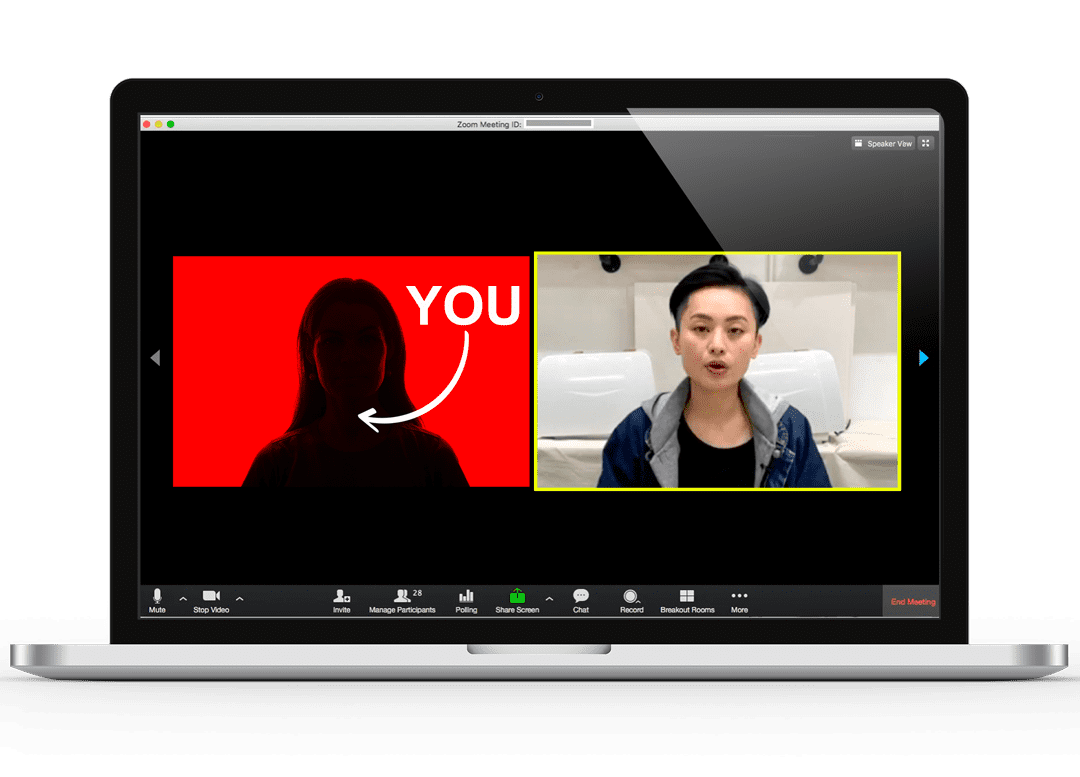The height and width of the screenshot is (777, 1080).
Task: Open the More options menu
Action: tap(739, 596)
